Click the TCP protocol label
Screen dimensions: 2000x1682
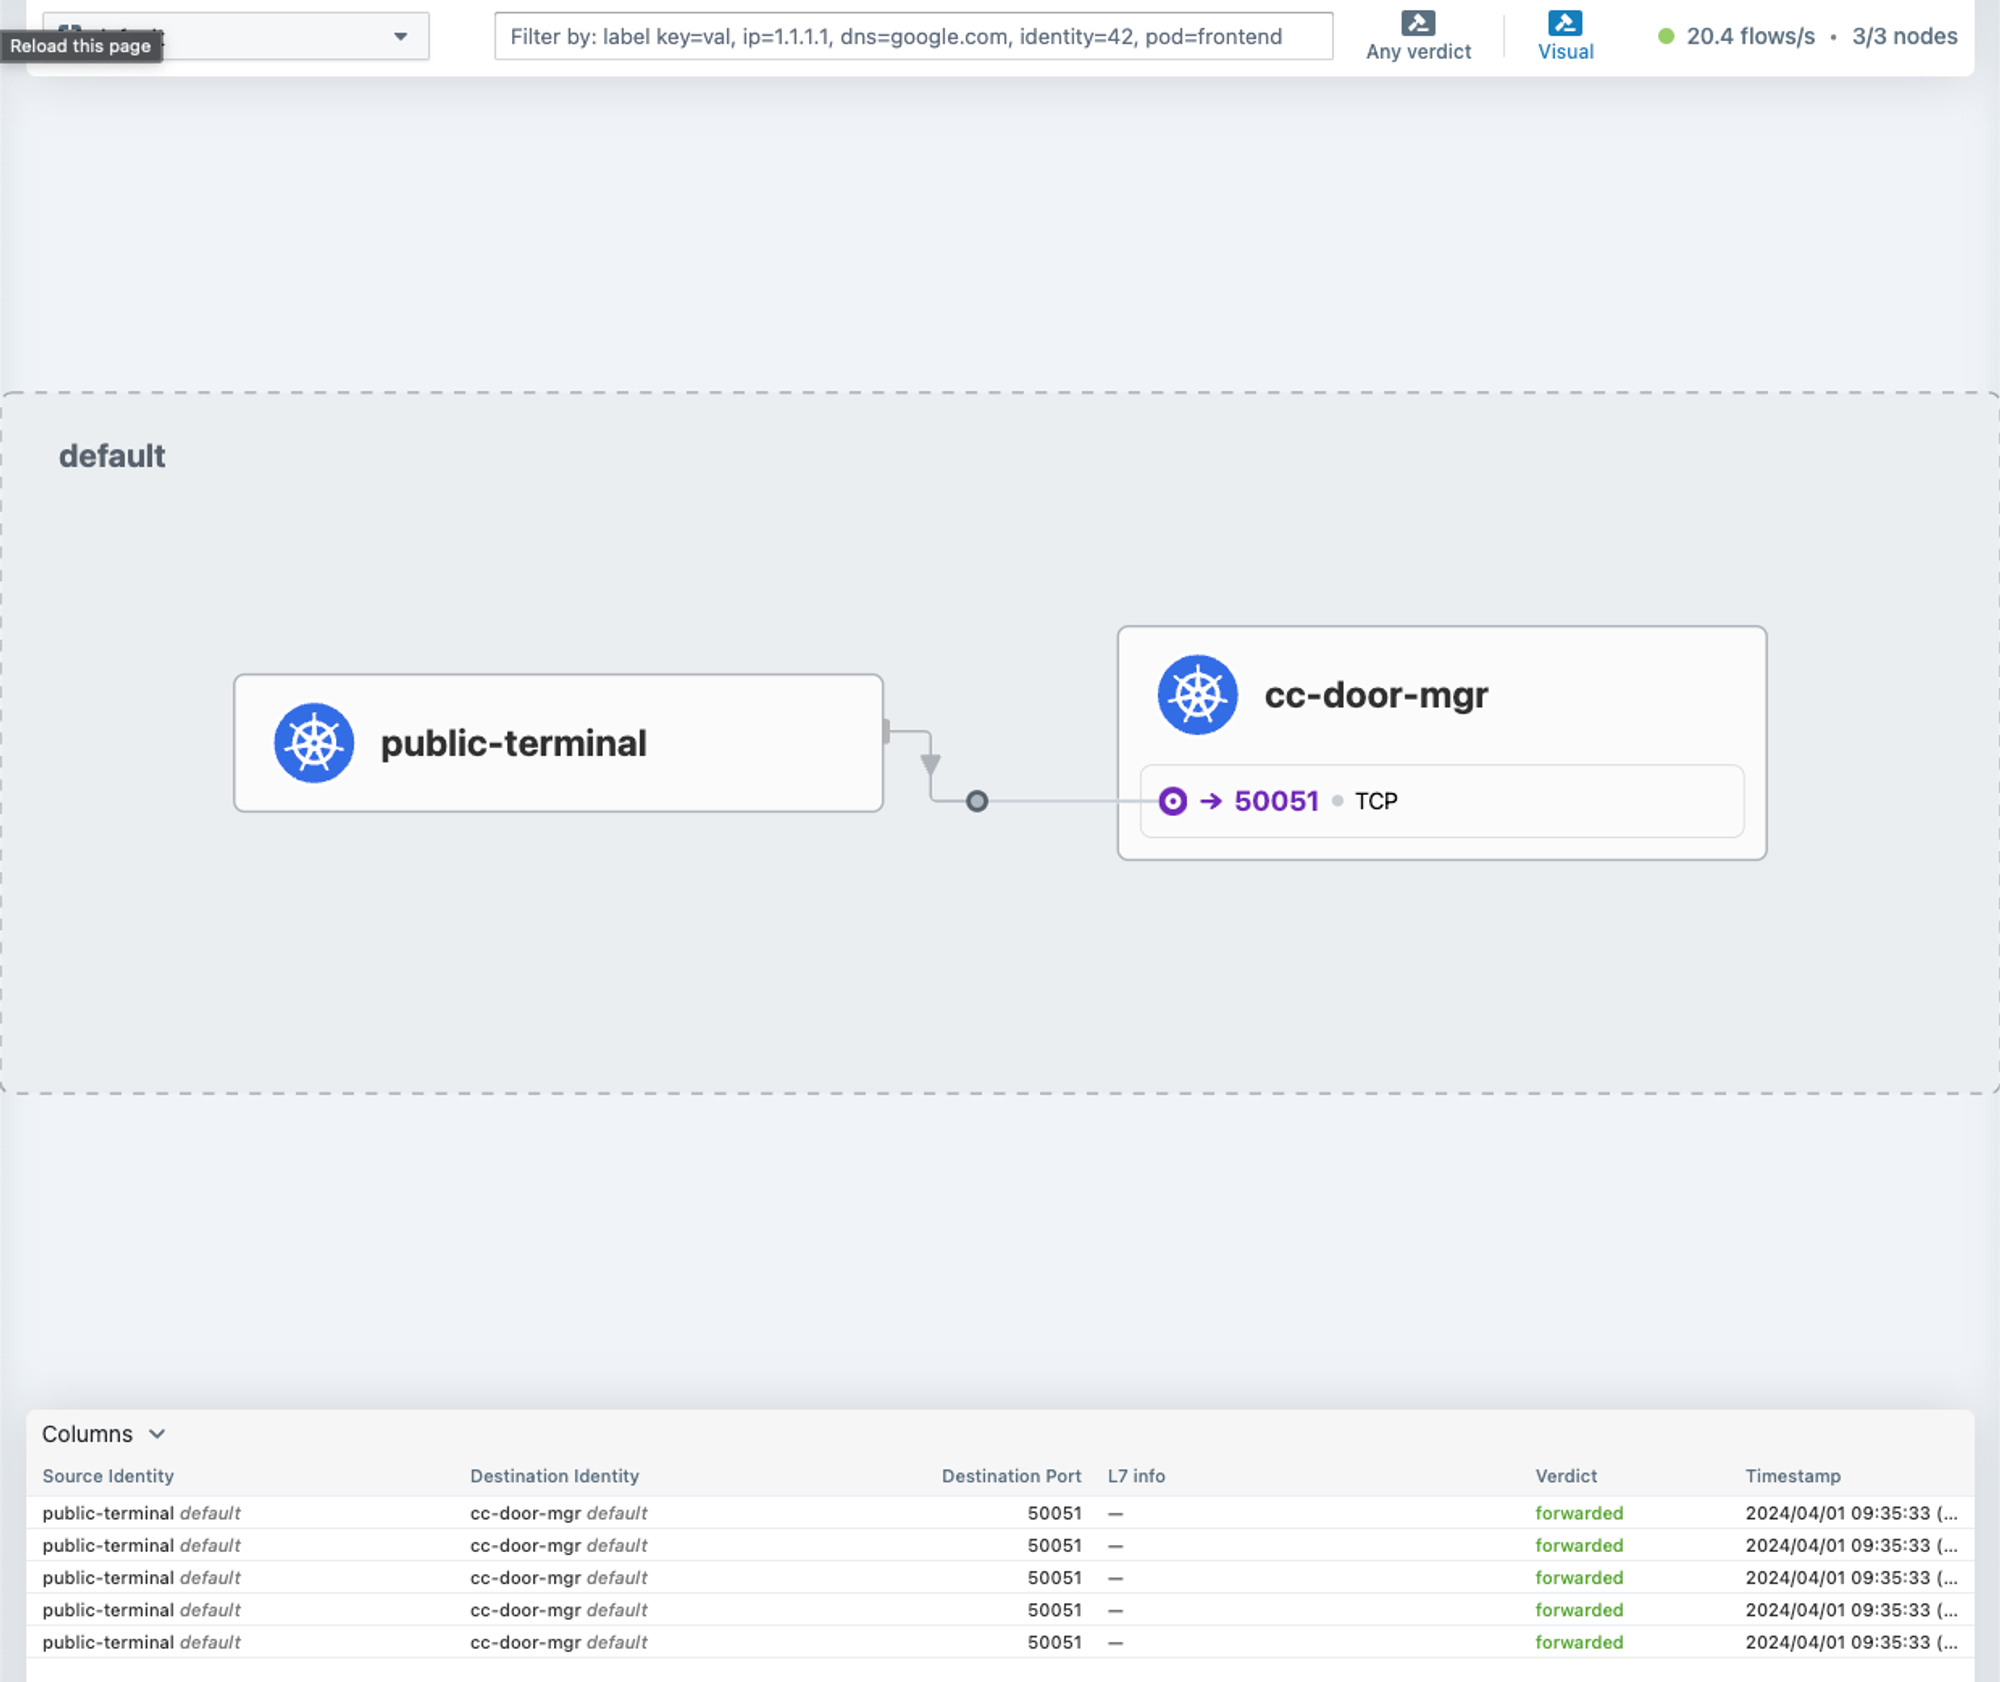(x=1376, y=801)
